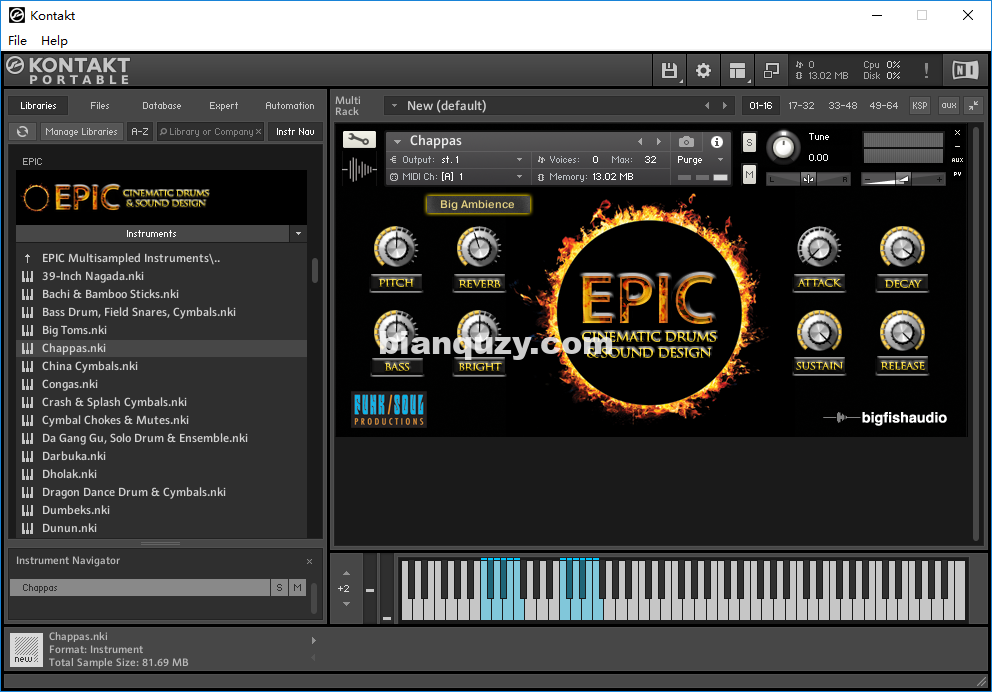Screen dimensions: 992x692
Task: Open the save/load disk icon menu
Action: [x=669, y=70]
